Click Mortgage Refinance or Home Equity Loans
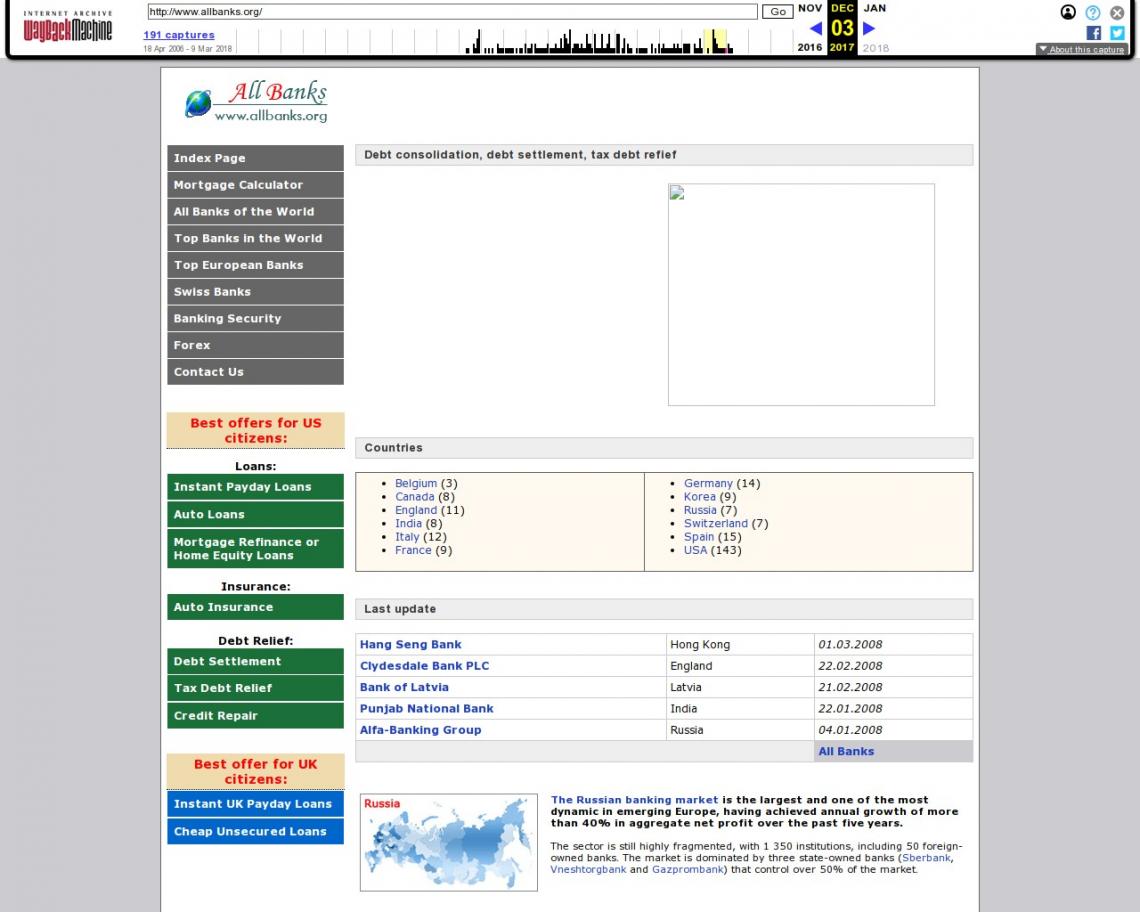 click(255, 548)
